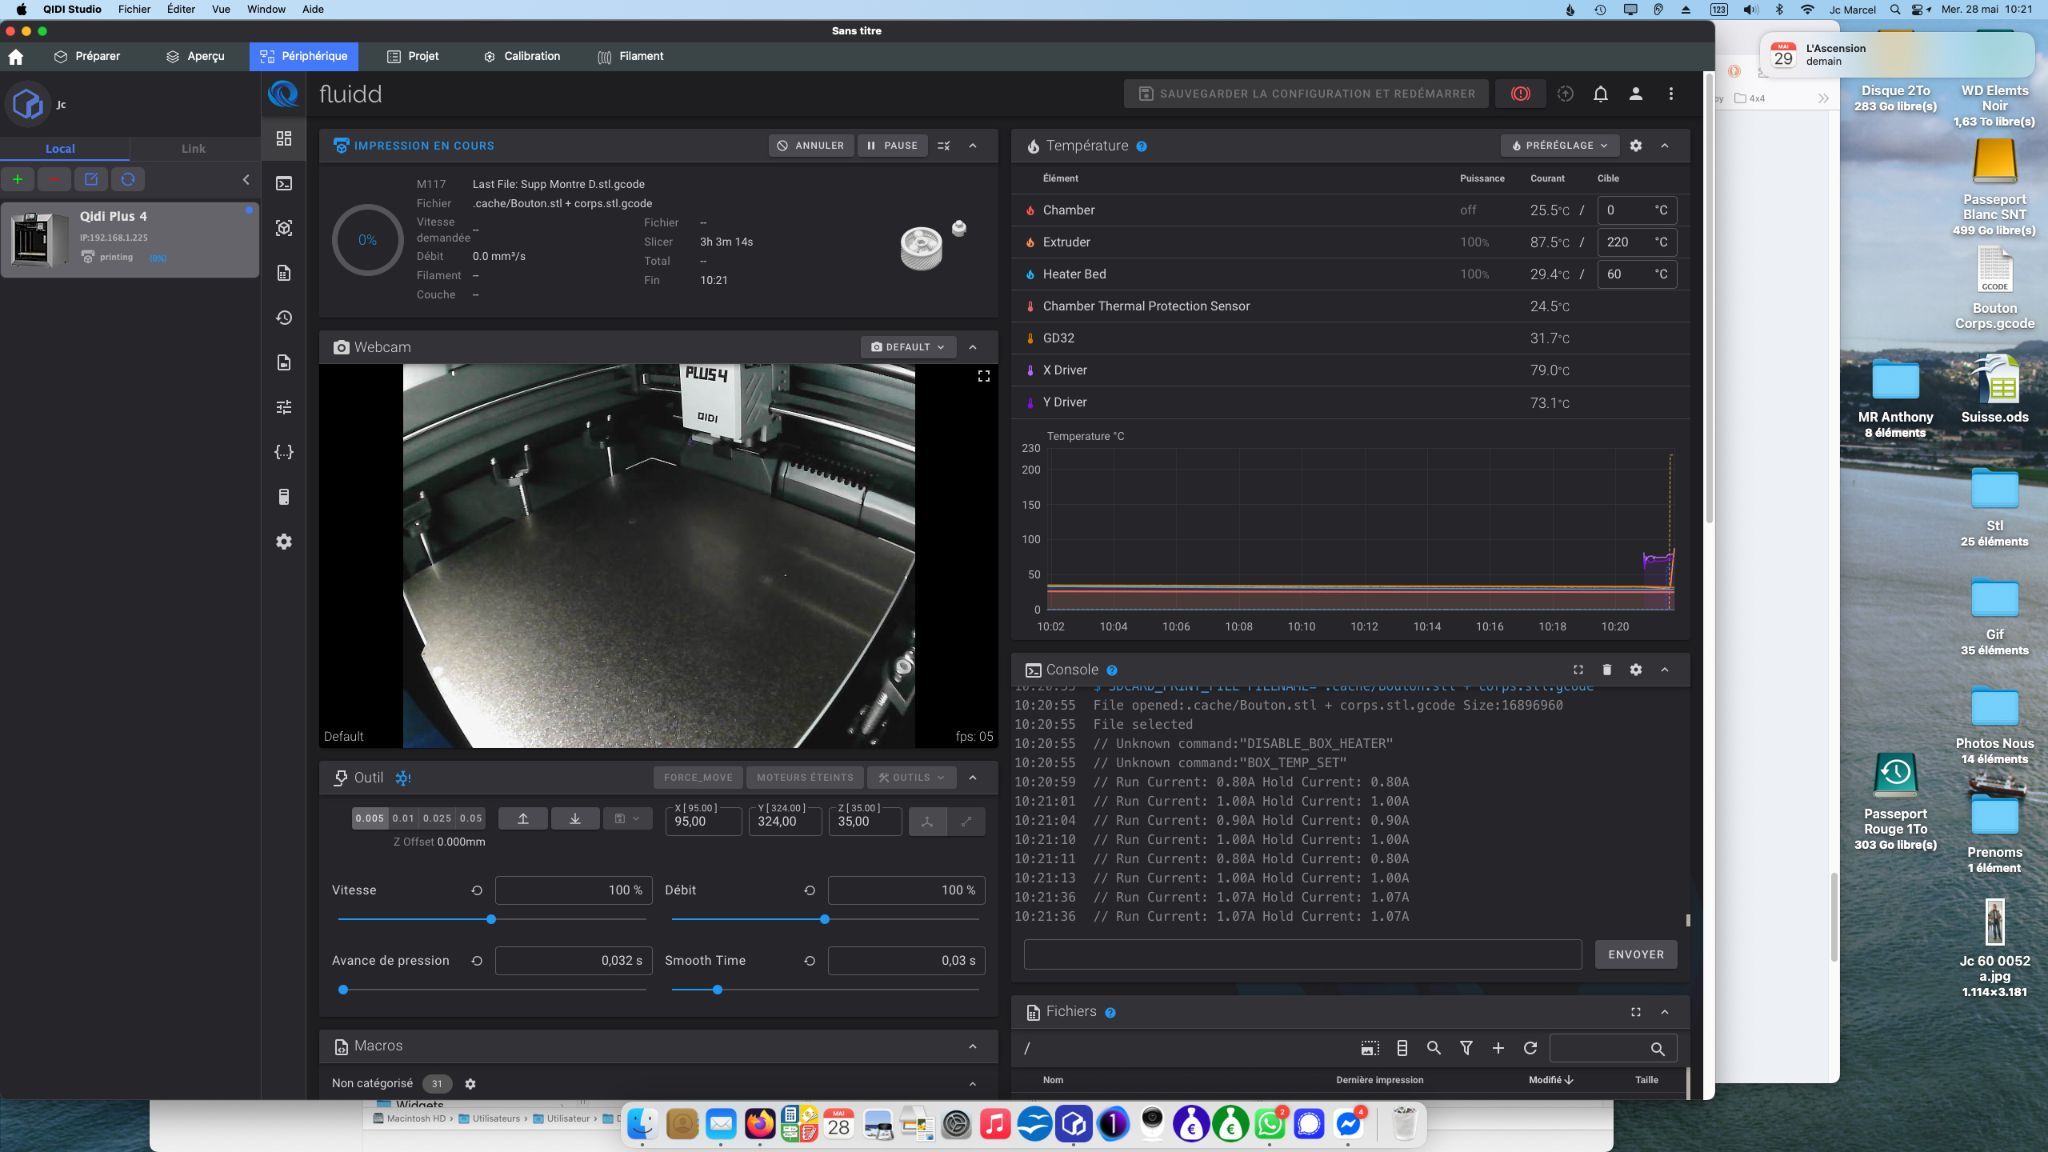Select 0.05 Z offset step
This screenshot has height=1152, width=2048.
[471, 818]
